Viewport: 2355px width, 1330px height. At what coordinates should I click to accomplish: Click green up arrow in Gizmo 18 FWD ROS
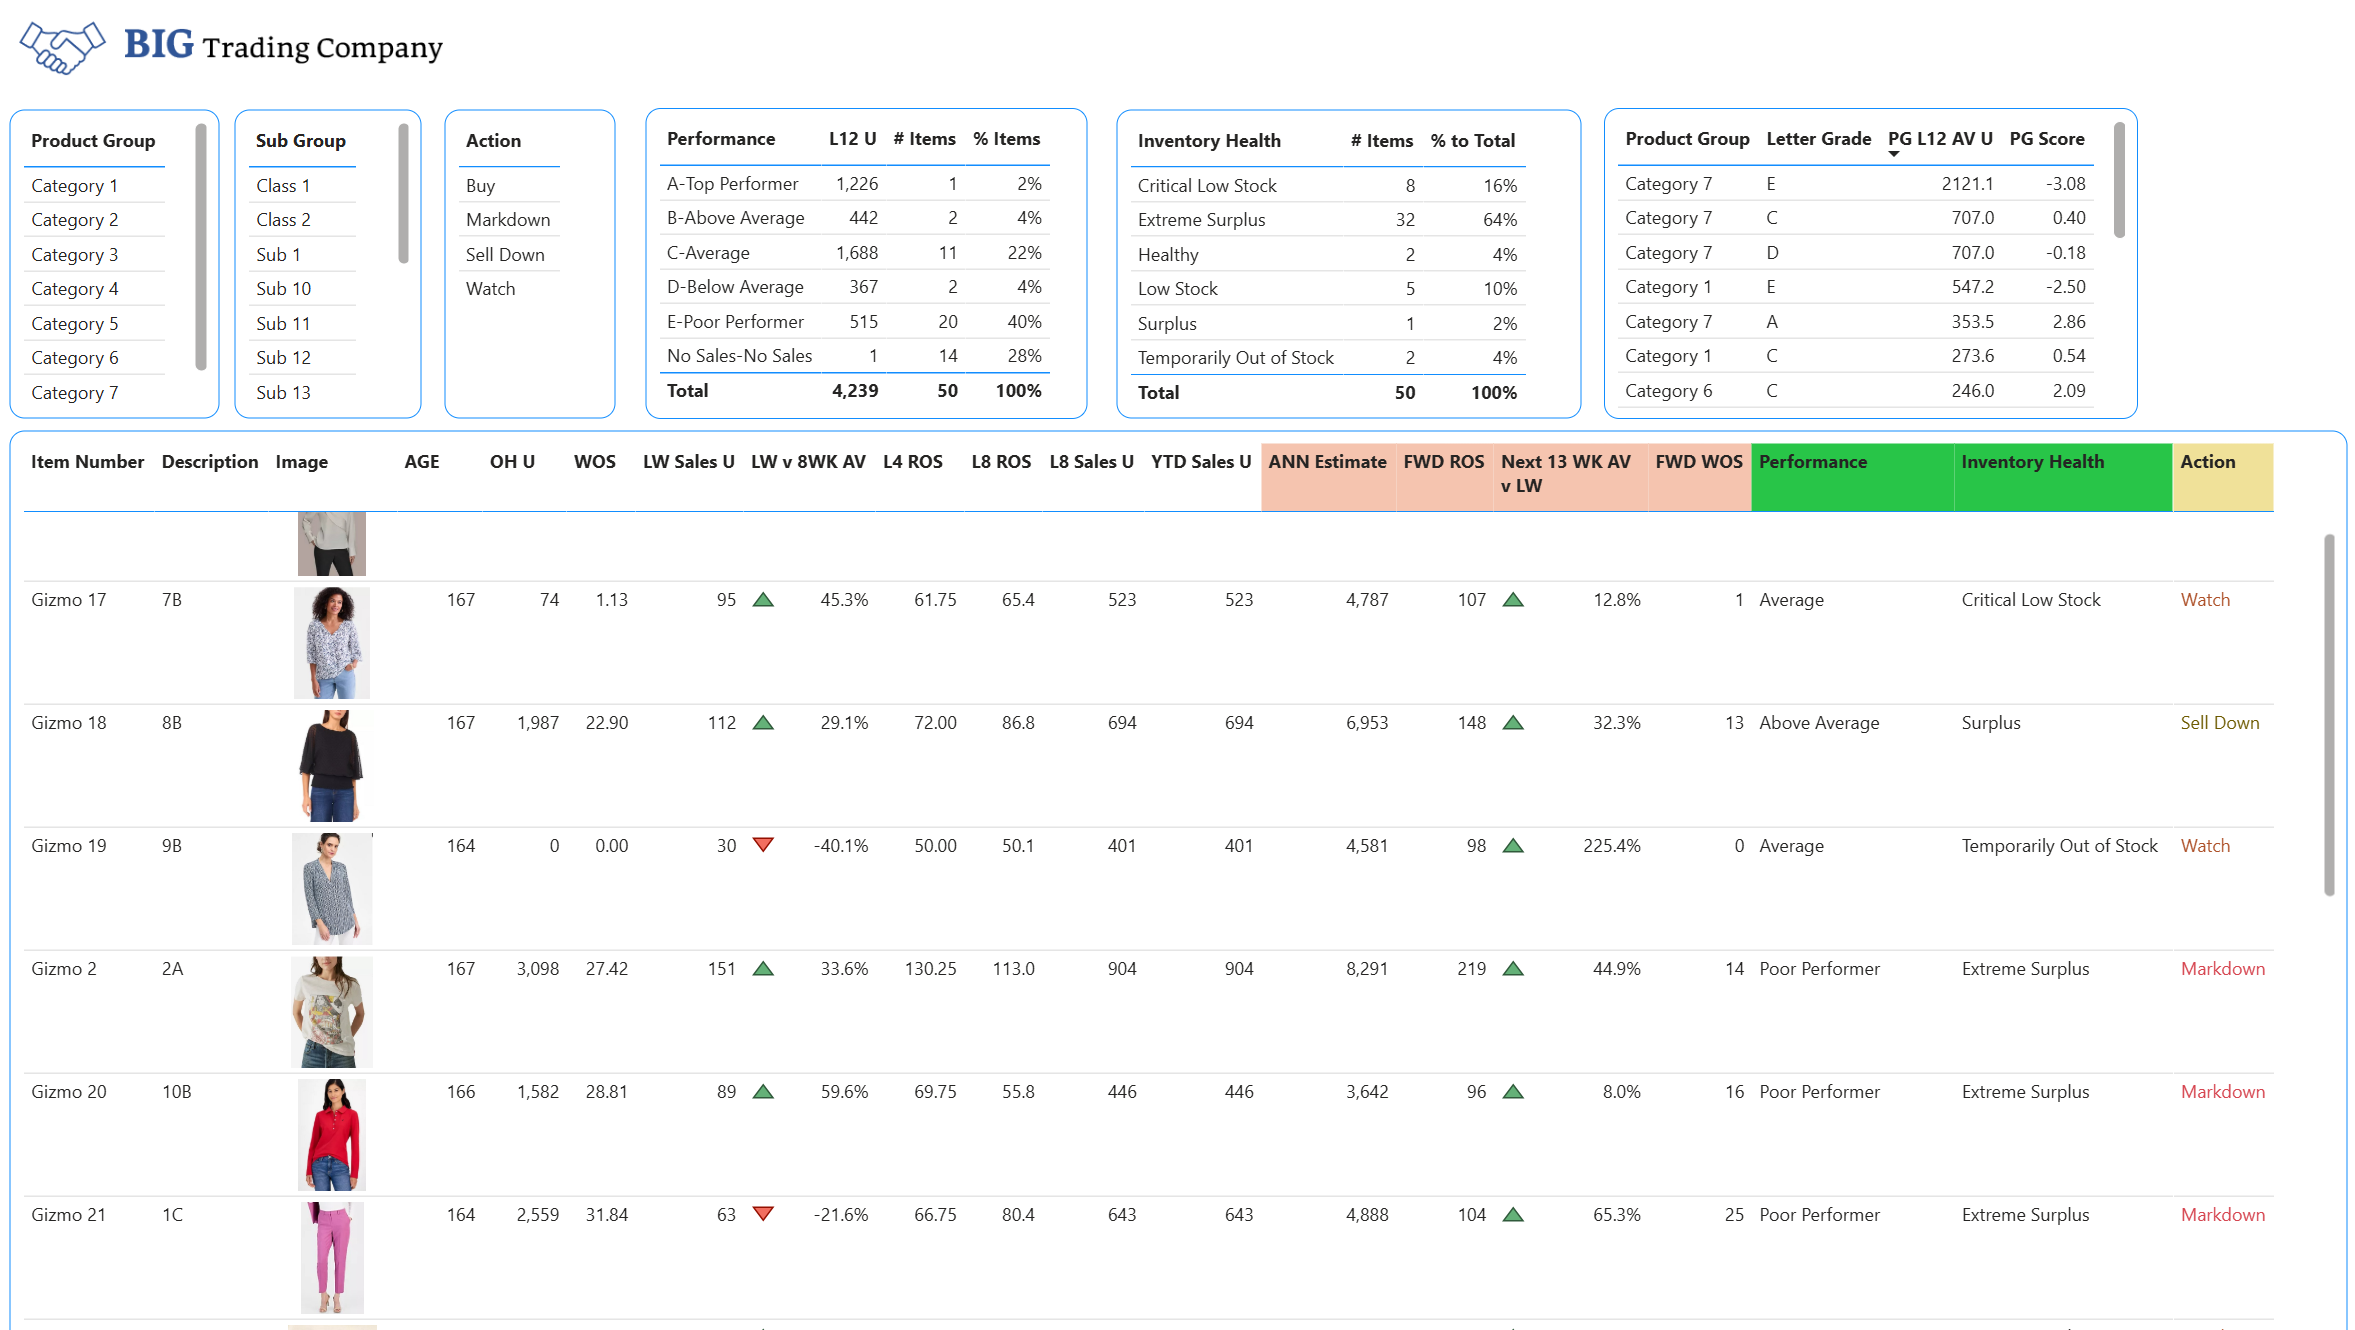pyautogui.click(x=1513, y=723)
